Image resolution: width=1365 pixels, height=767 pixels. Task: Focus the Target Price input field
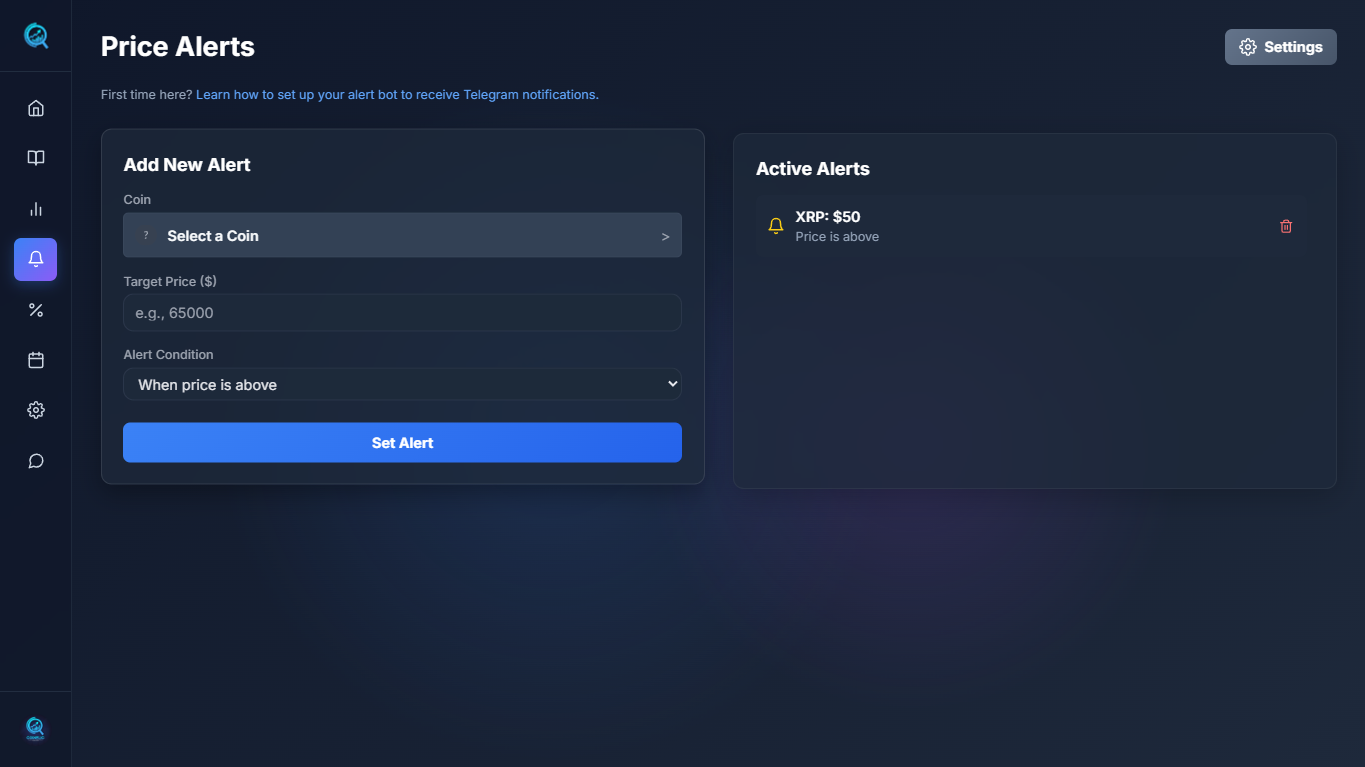click(x=402, y=313)
